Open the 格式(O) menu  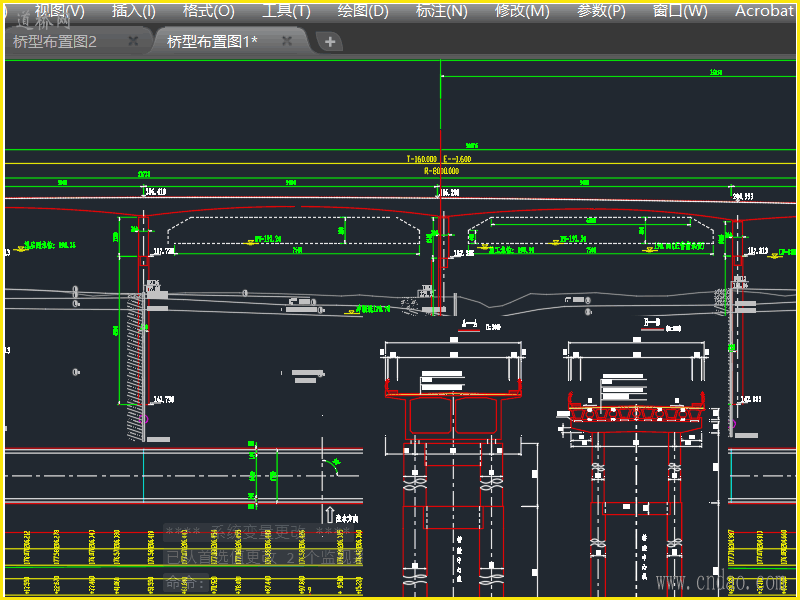point(209,11)
